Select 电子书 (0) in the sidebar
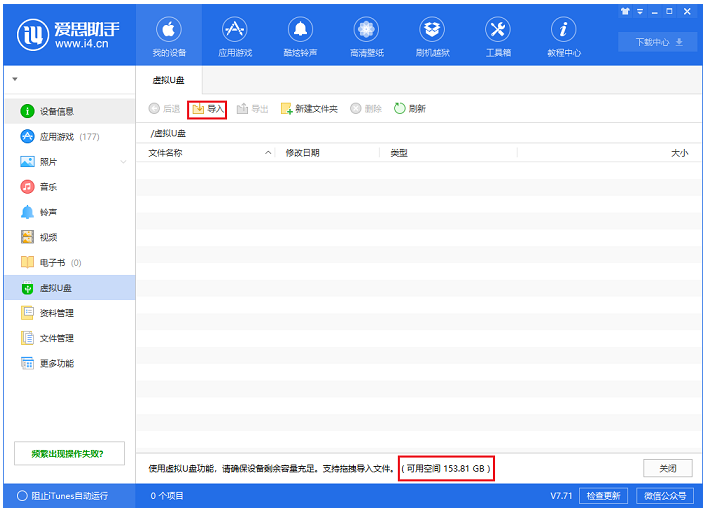The width and height of the screenshot is (705, 512). click(70, 263)
